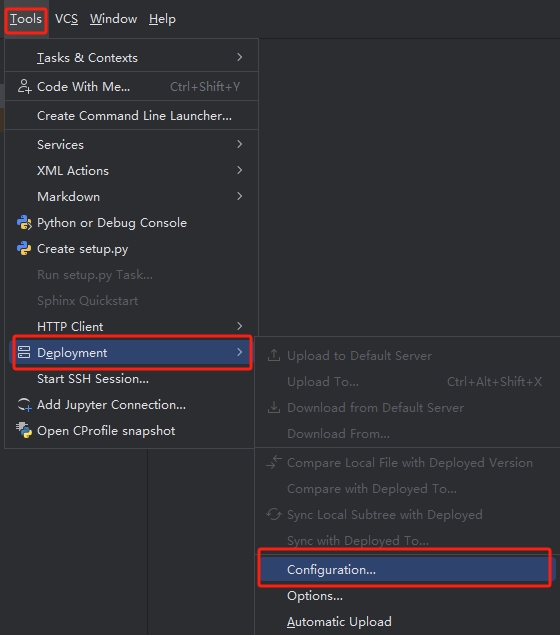The height and width of the screenshot is (635, 560).
Task: Select Configuration... in Deployment submenu
Action: tap(407, 569)
